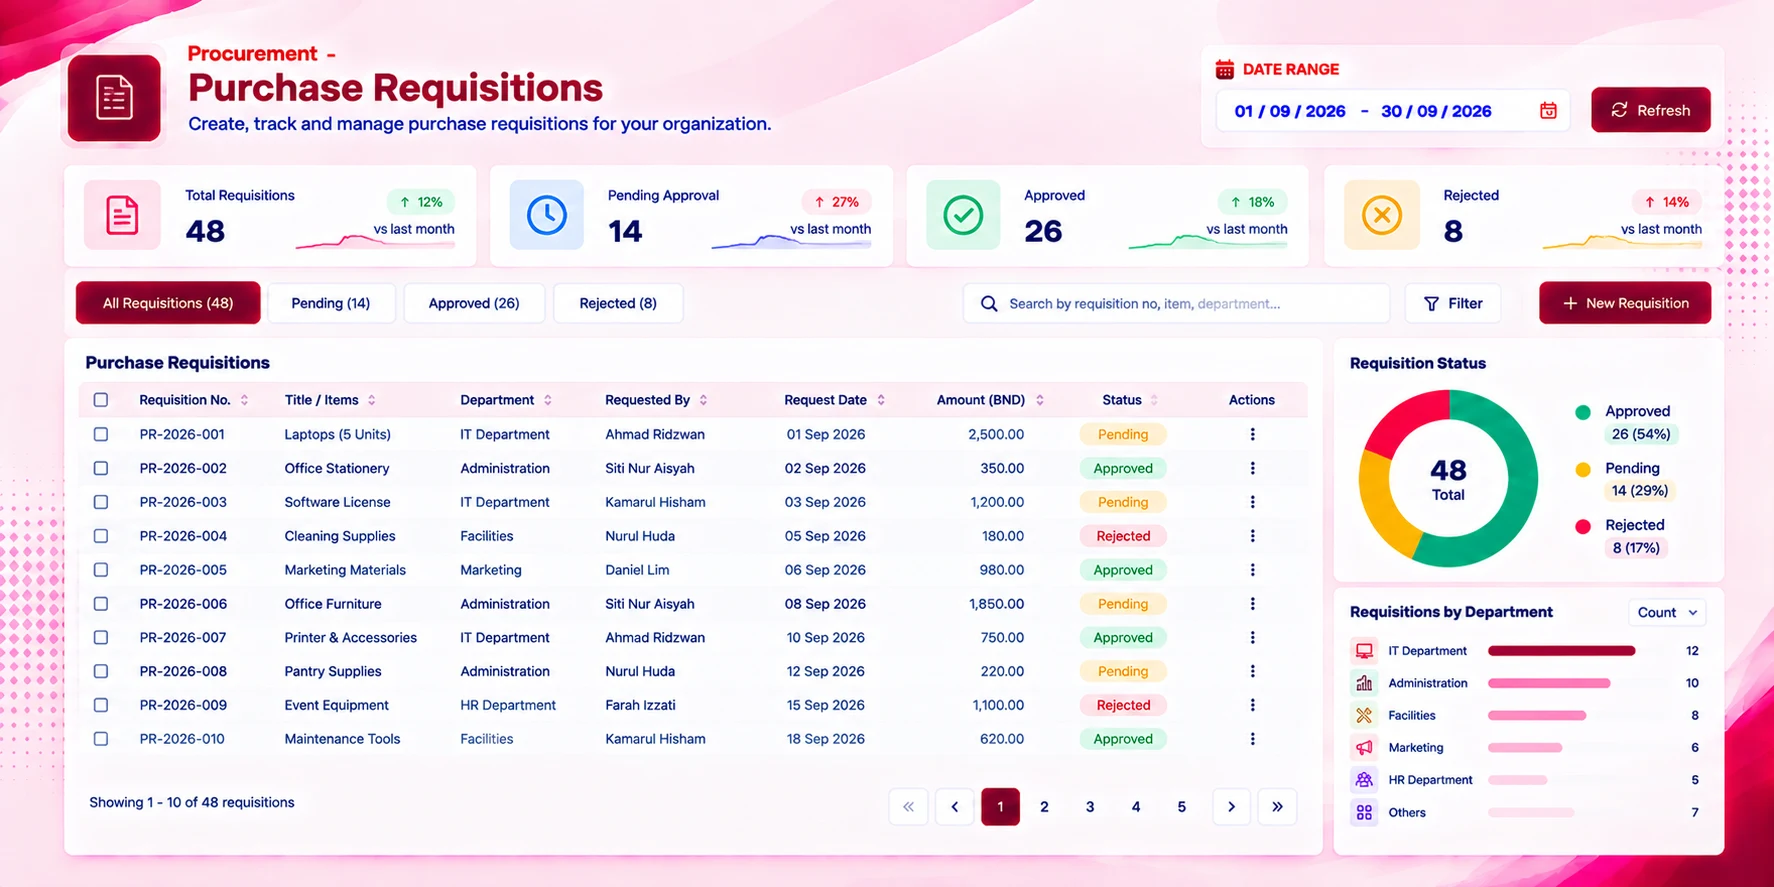The height and width of the screenshot is (887, 1774).
Task: Click the HR Department people icon
Action: pos(1364,780)
